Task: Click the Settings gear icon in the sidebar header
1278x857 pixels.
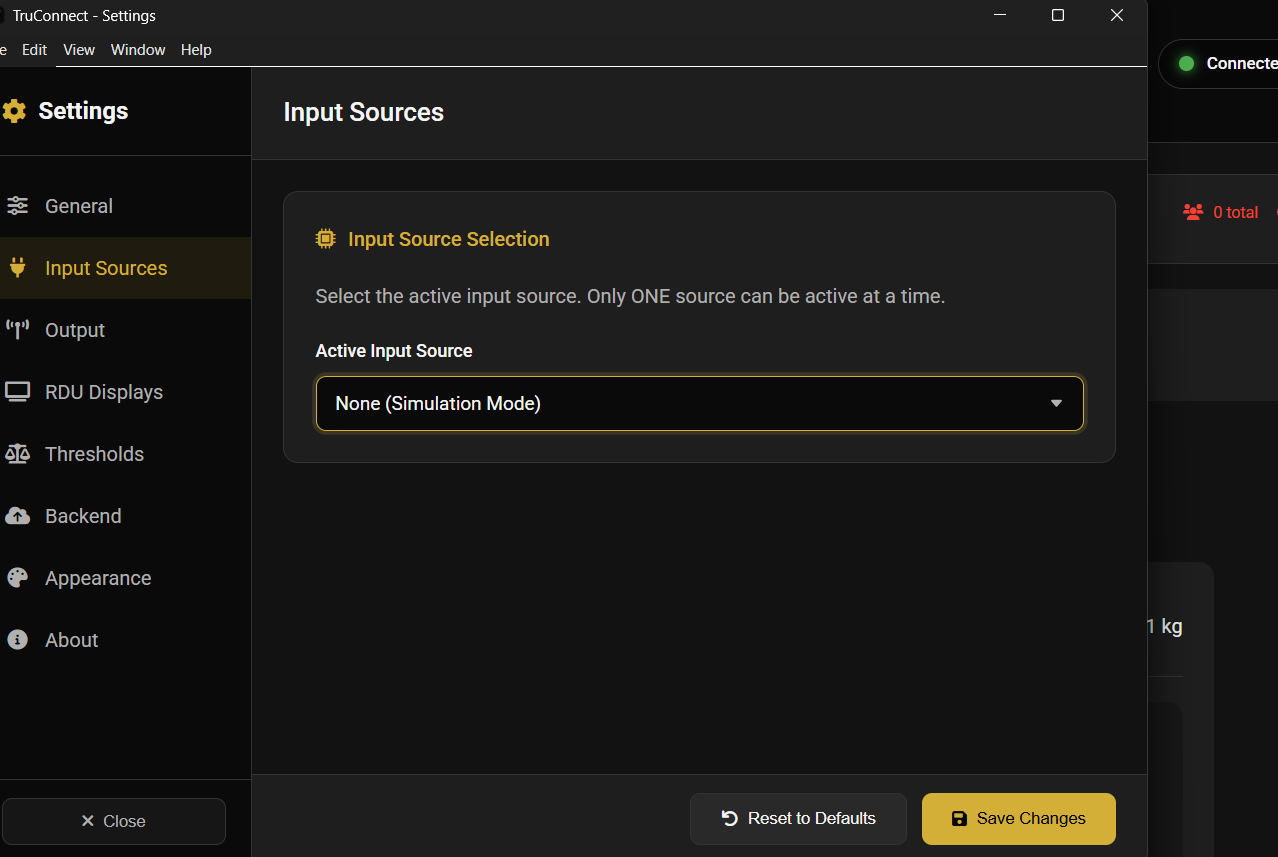Action: [14, 111]
